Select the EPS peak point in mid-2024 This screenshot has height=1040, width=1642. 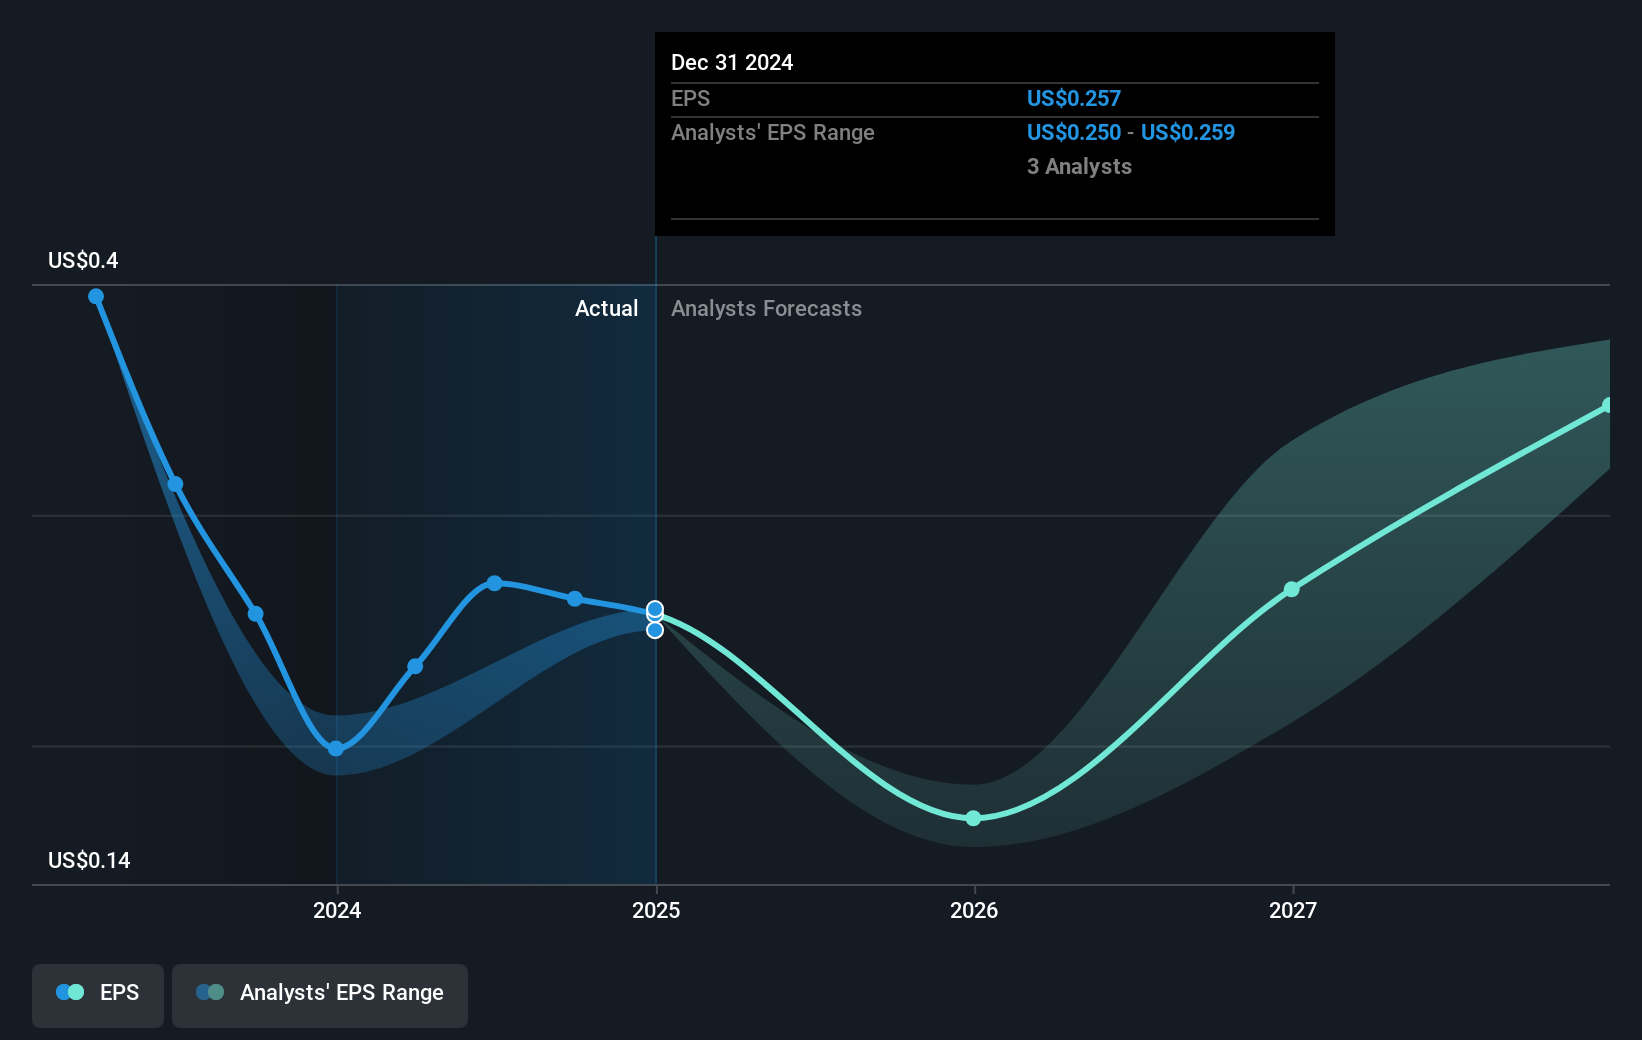click(x=494, y=583)
